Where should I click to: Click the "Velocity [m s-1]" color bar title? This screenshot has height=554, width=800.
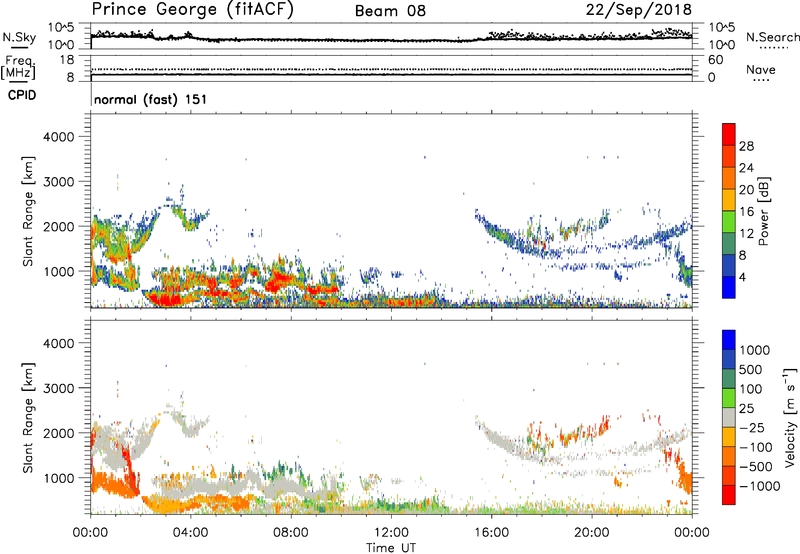coord(791,417)
